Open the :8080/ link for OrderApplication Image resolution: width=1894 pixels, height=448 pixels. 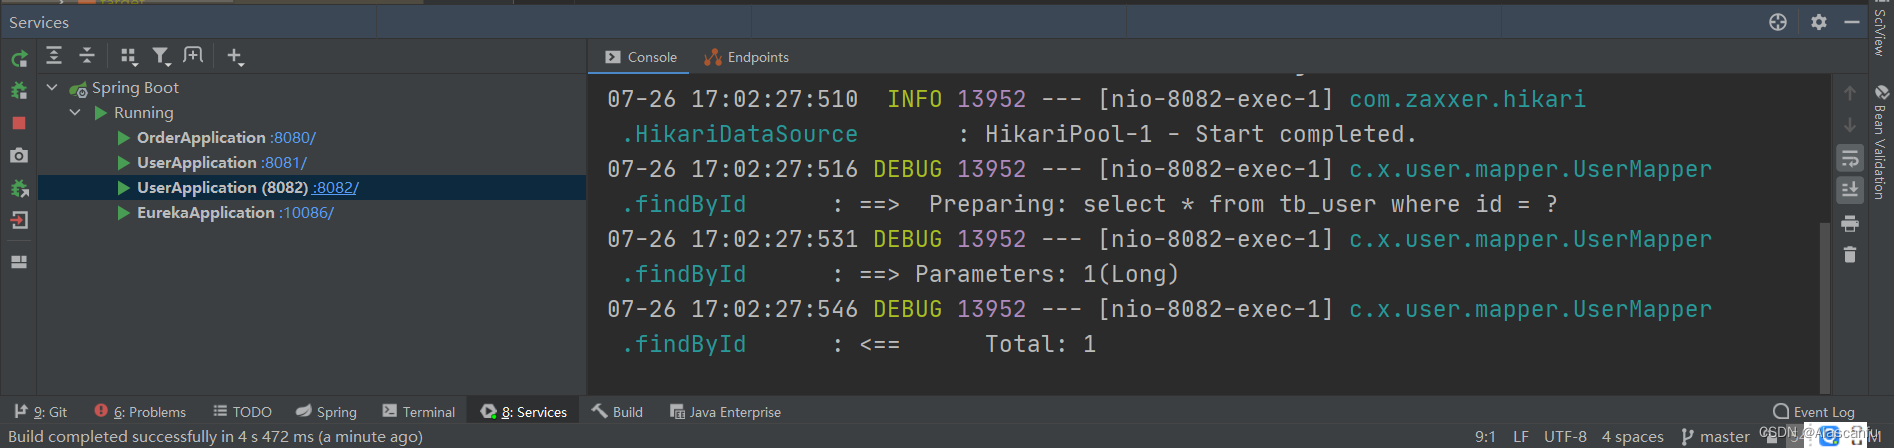point(293,138)
